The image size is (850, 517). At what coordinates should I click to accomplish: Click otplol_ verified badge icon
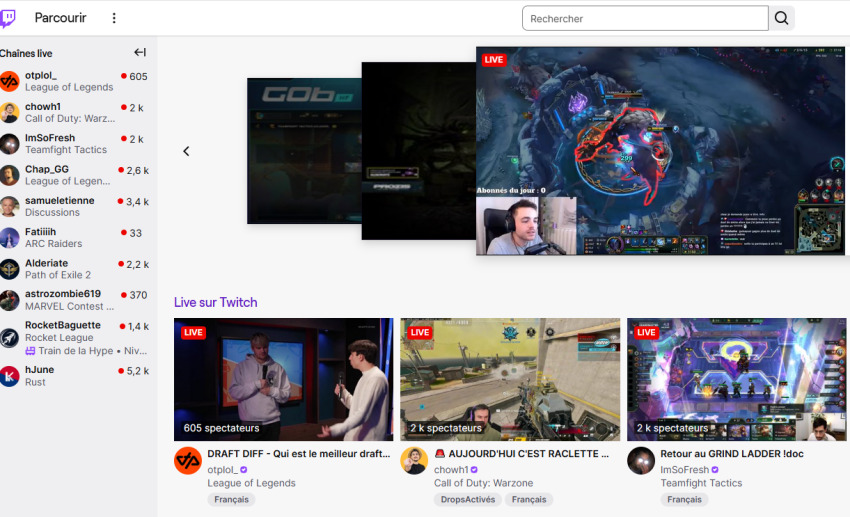243,470
